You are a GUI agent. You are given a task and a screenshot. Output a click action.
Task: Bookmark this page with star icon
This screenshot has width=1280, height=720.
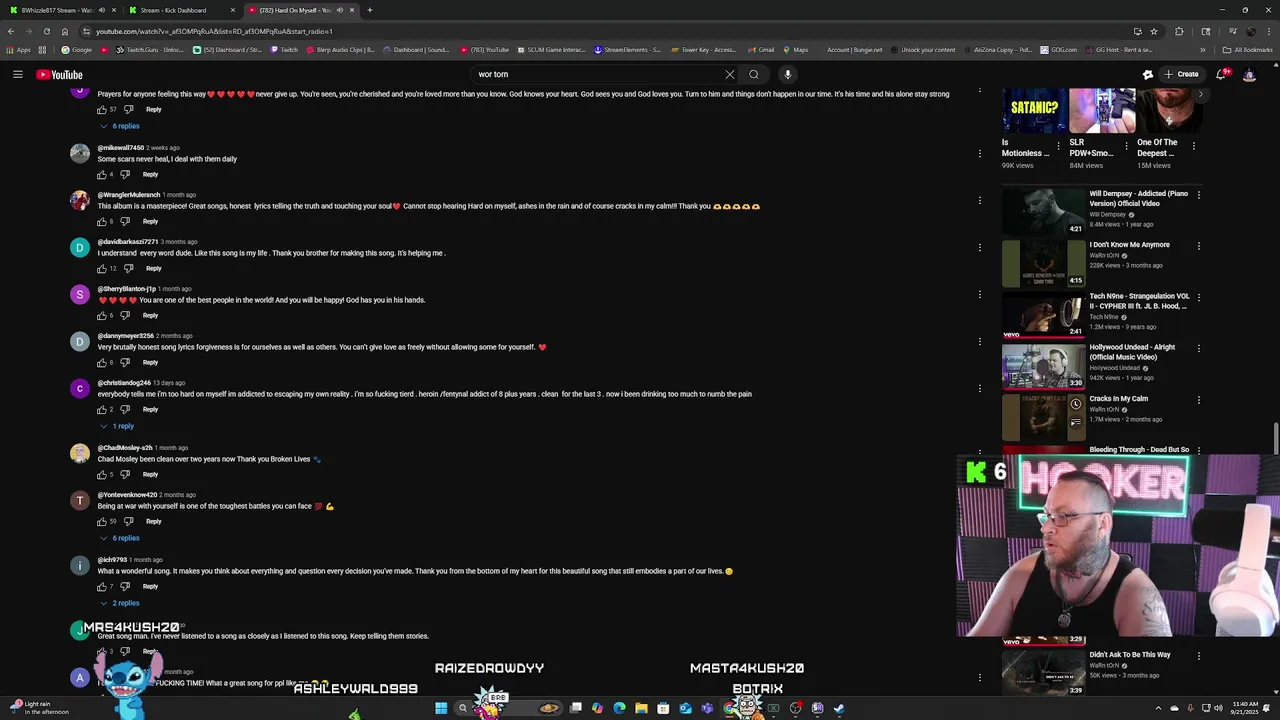point(1154,31)
